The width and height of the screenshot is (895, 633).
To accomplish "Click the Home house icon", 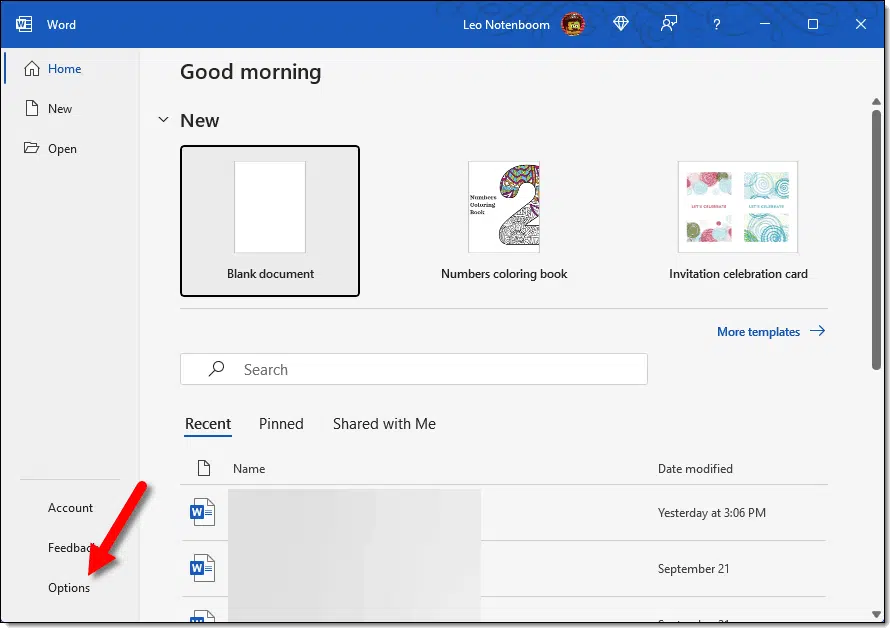I will 32,68.
